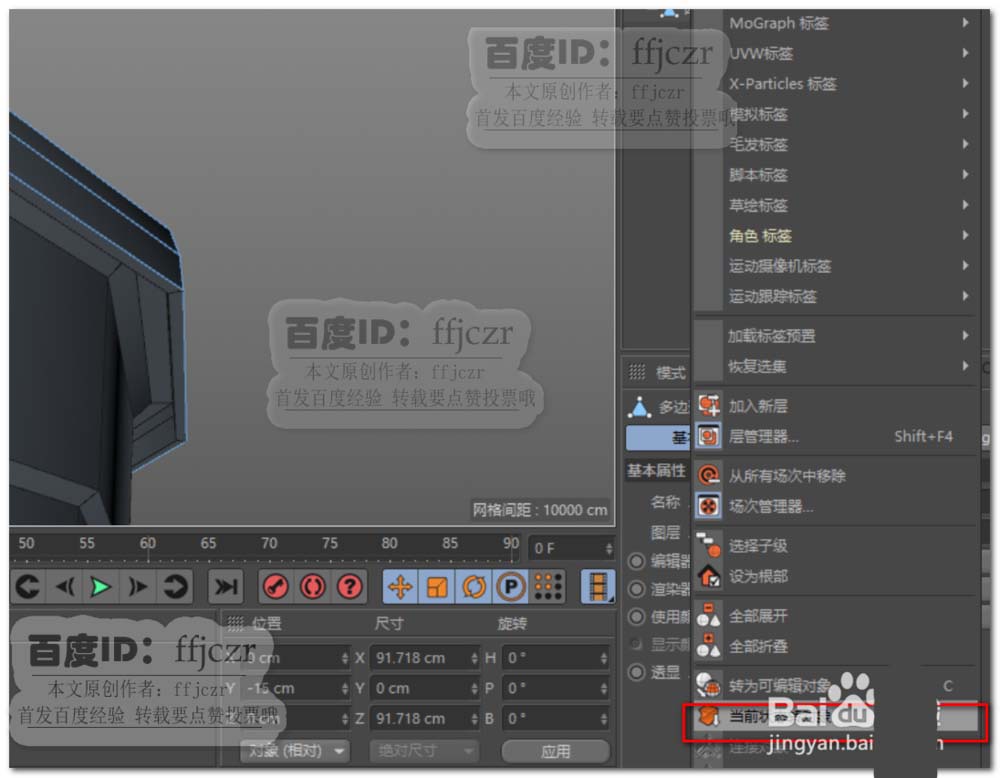Toggle the autokeying icon
The width and height of the screenshot is (1000, 778).
point(312,586)
